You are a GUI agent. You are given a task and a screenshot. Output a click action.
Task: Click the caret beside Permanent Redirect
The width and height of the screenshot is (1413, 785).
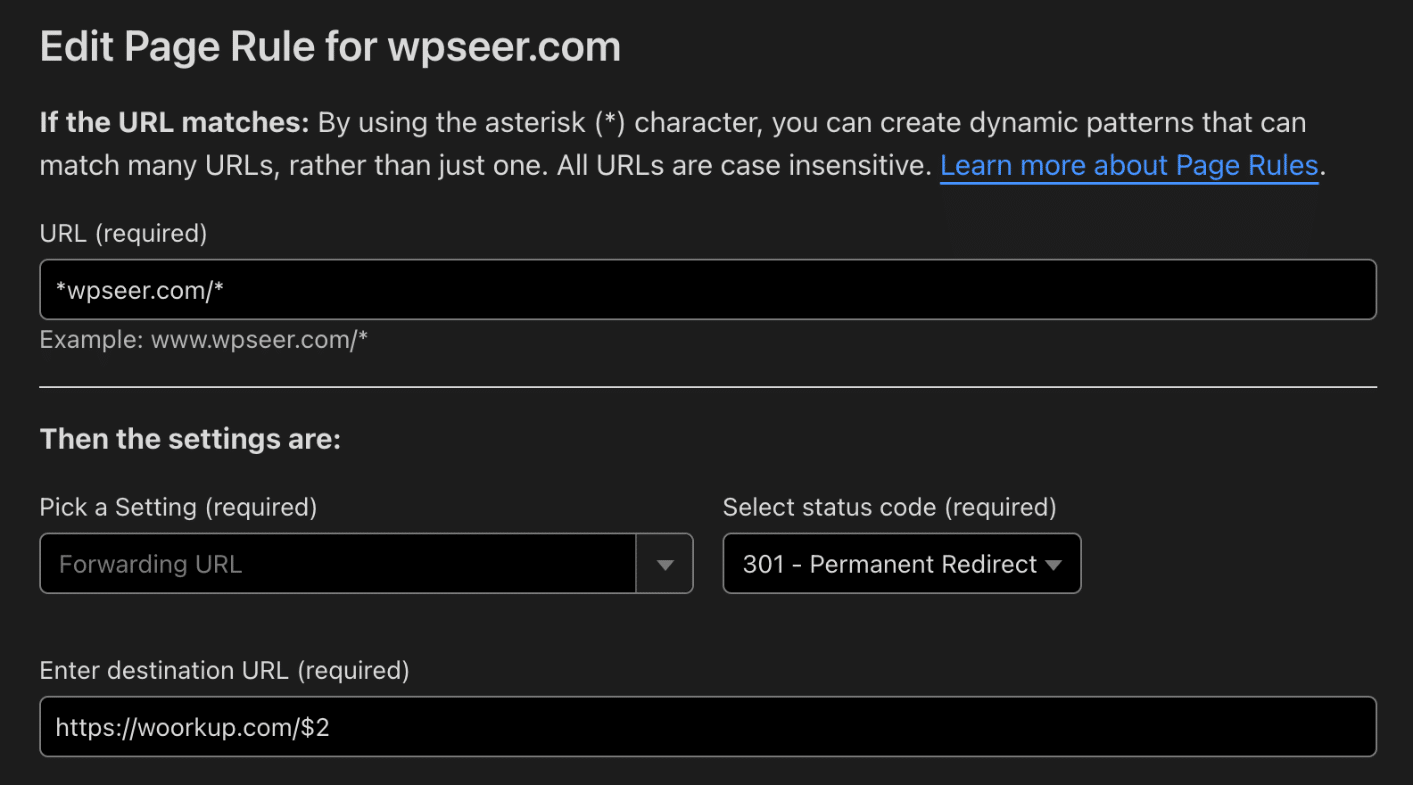click(x=1053, y=565)
